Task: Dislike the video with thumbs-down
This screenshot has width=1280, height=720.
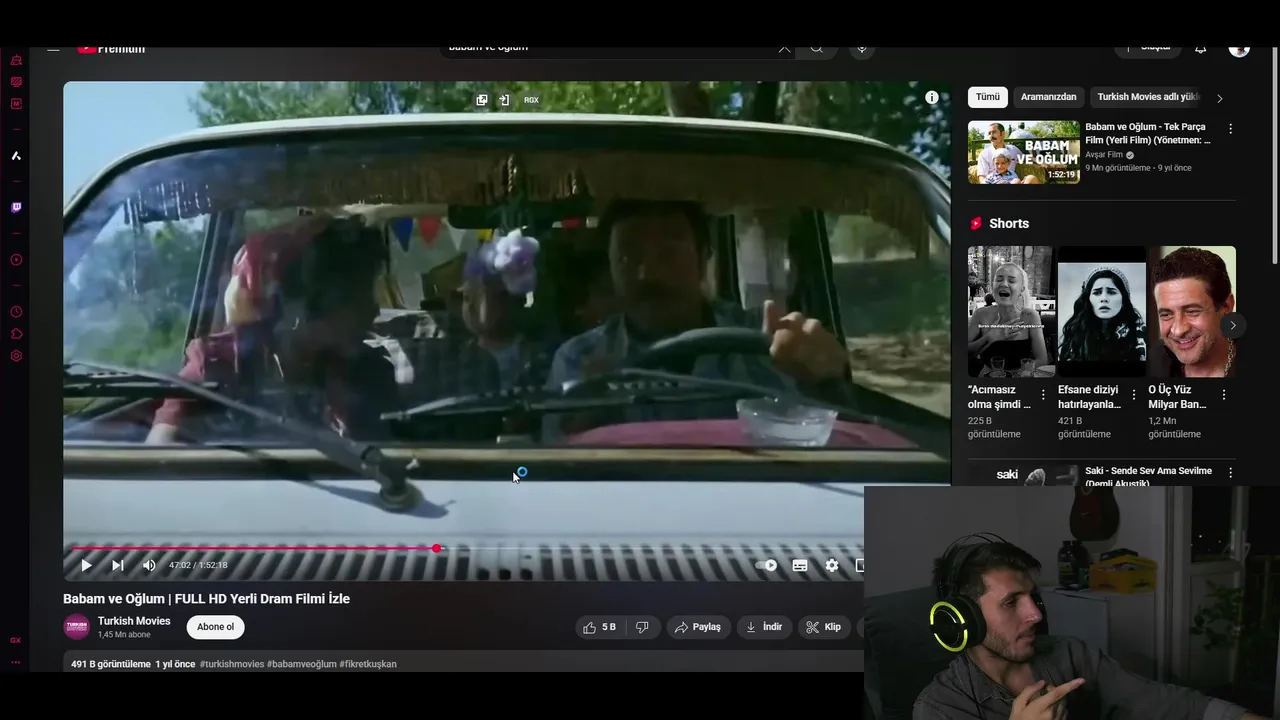Action: 642,627
